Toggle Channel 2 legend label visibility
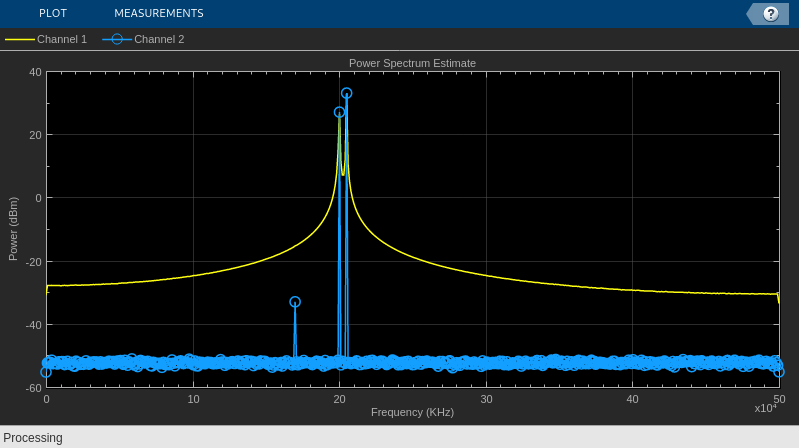The height and width of the screenshot is (448, 799). pos(159,39)
